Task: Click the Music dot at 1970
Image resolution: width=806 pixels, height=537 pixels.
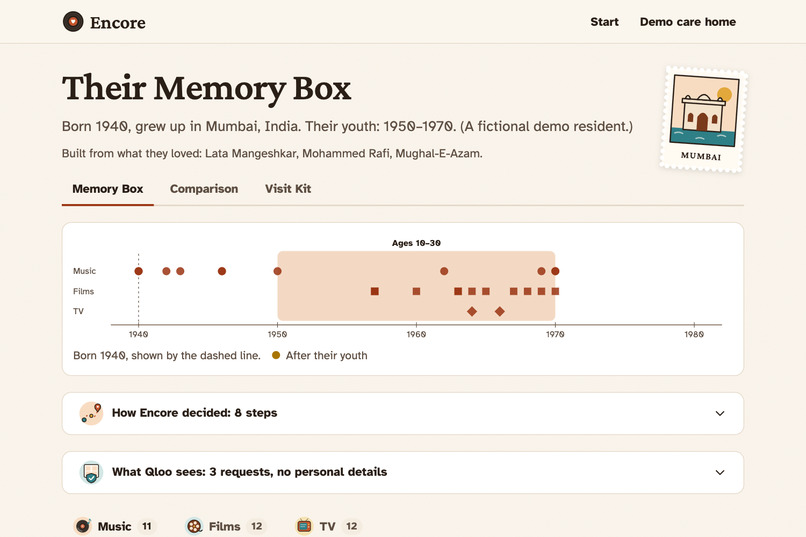Action: (x=555, y=271)
